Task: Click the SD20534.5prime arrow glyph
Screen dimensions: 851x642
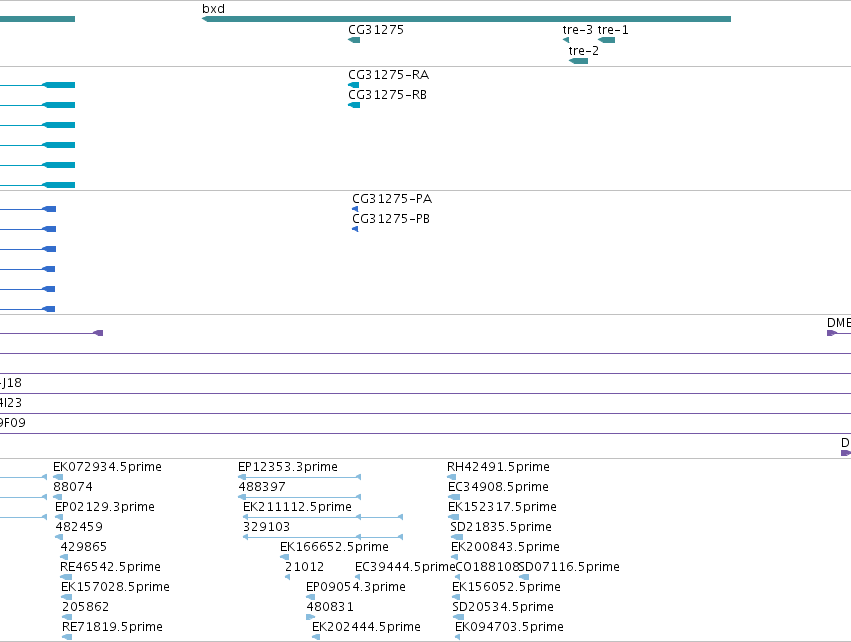Action: click(x=458, y=617)
